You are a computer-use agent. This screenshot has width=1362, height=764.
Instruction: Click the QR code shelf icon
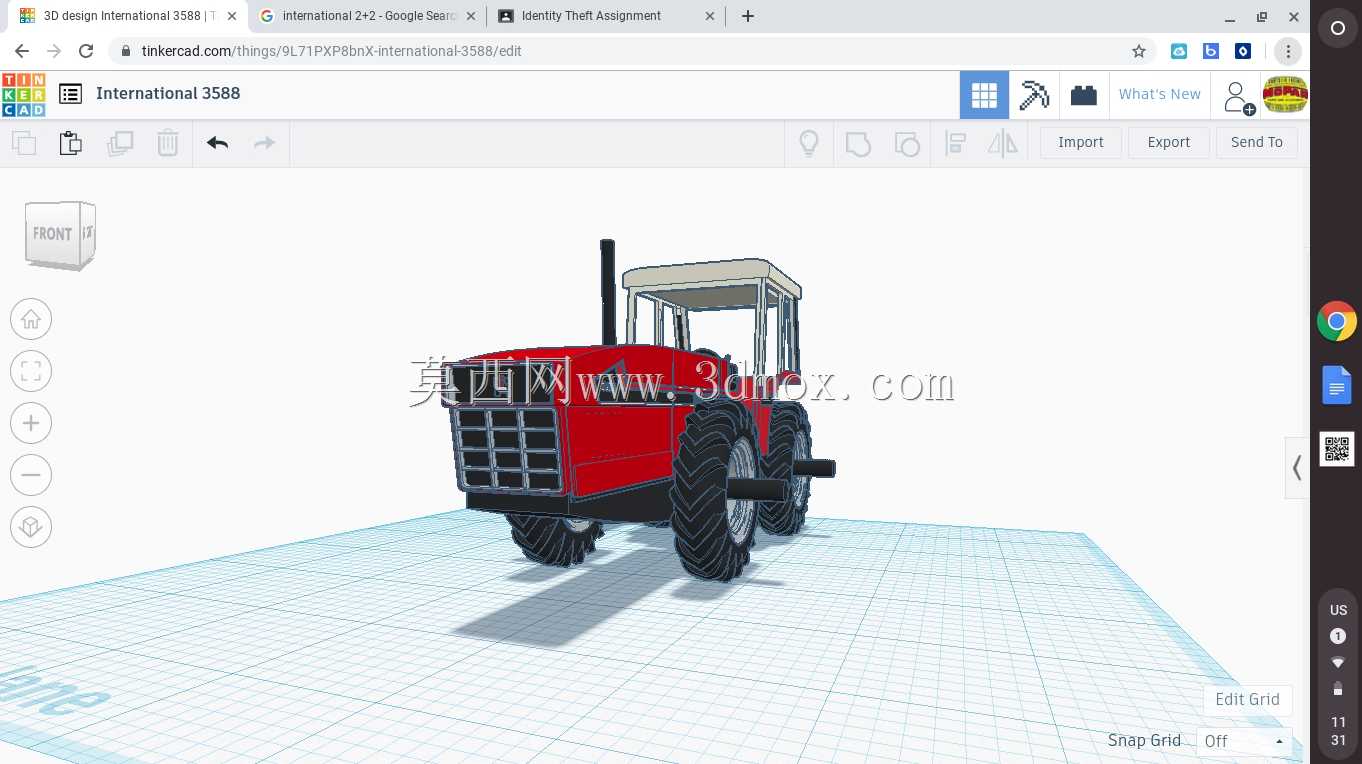coord(1337,449)
